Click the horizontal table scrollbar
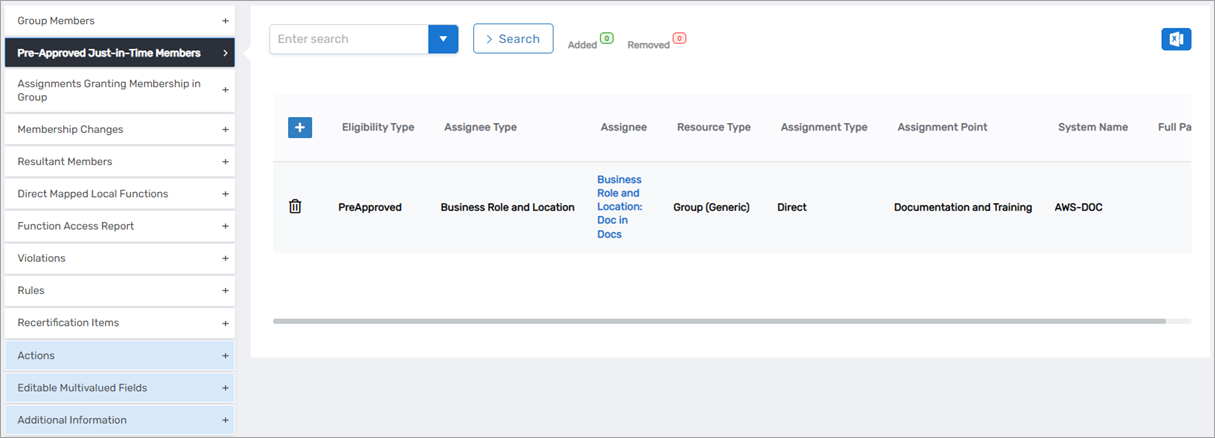1215x438 pixels. pyautogui.click(x=719, y=321)
